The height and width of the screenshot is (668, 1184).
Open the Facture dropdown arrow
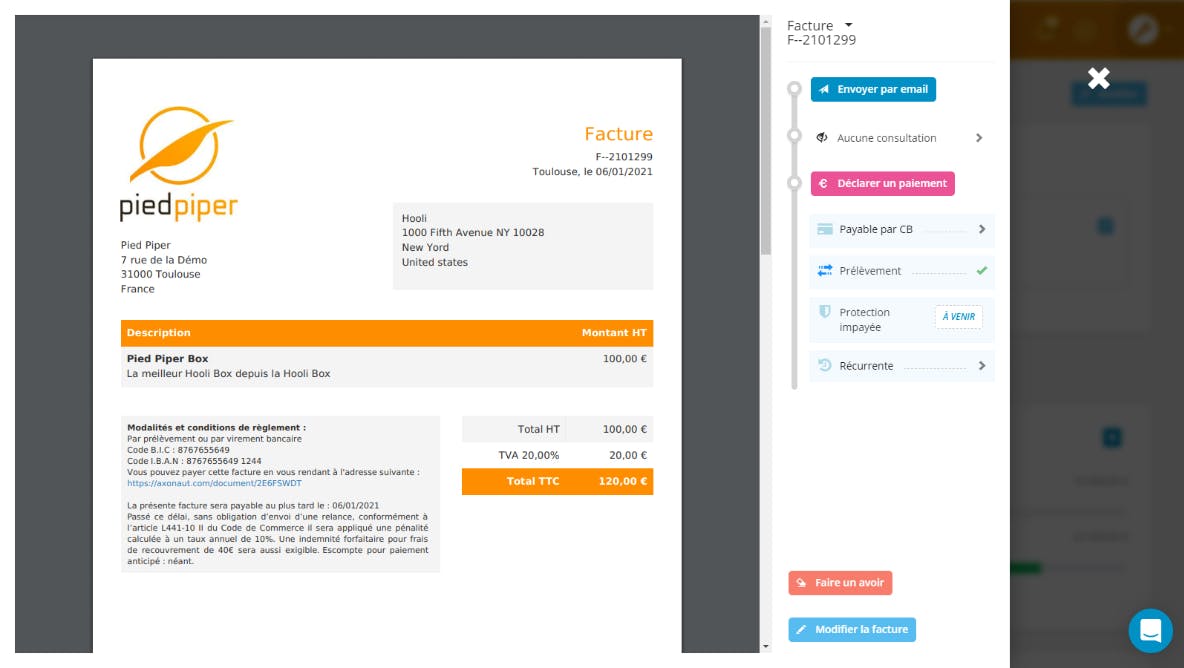(x=848, y=25)
